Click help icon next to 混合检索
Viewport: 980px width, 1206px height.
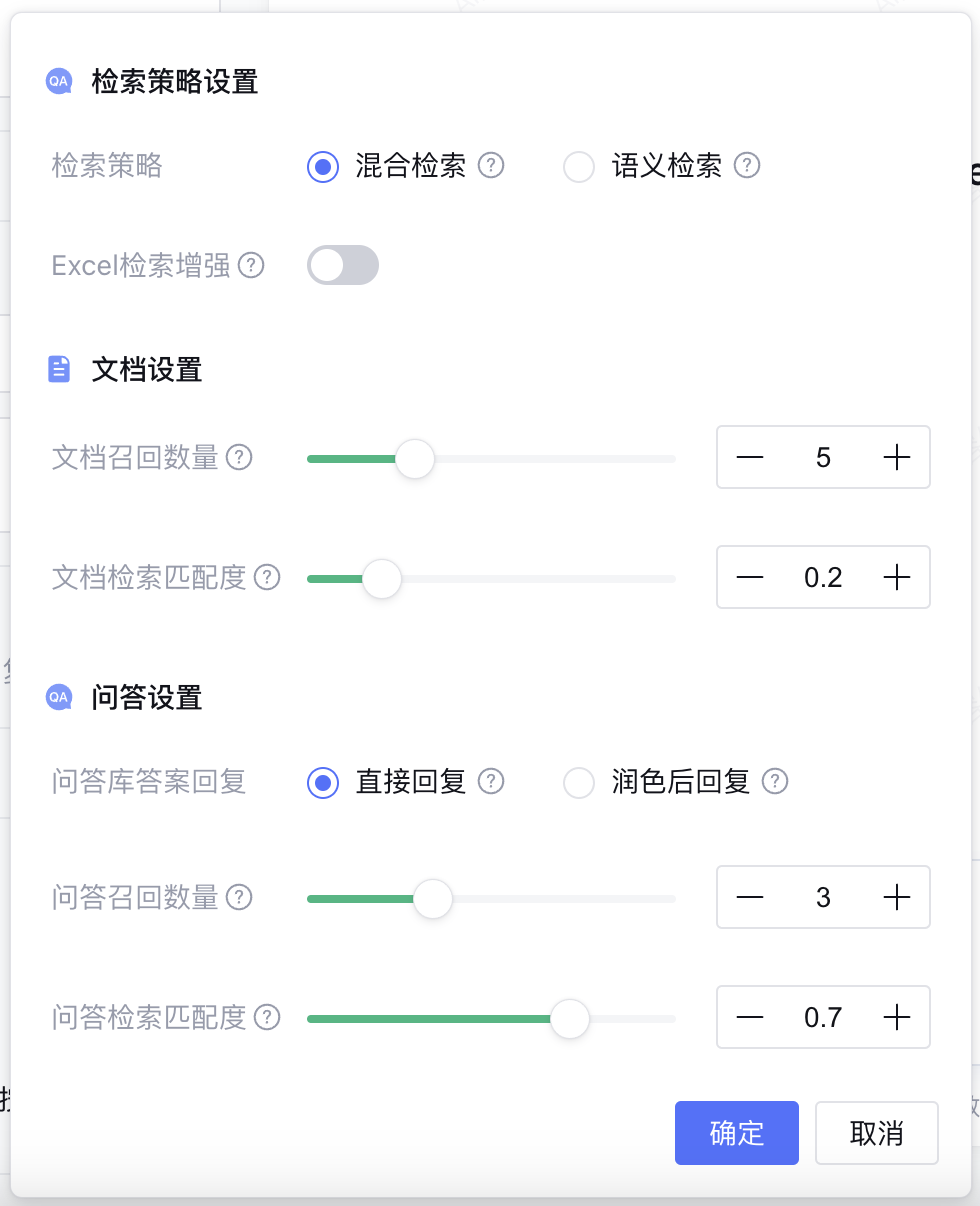(x=490, y=165)
